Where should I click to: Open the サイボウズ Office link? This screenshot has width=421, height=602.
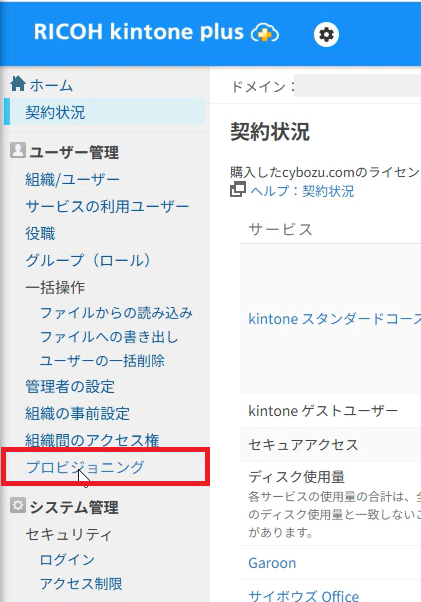click(x=304, y=595)
